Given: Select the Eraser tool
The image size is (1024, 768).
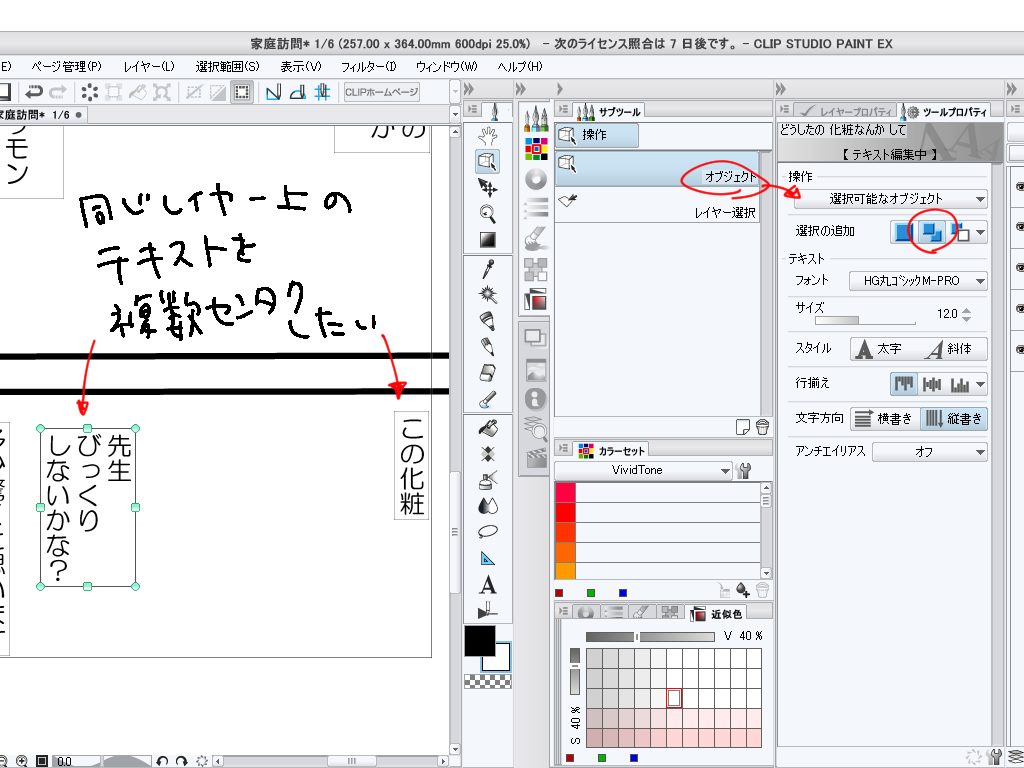Looking at the screenshot, I should pyautogui.click(x=488, y=373).
